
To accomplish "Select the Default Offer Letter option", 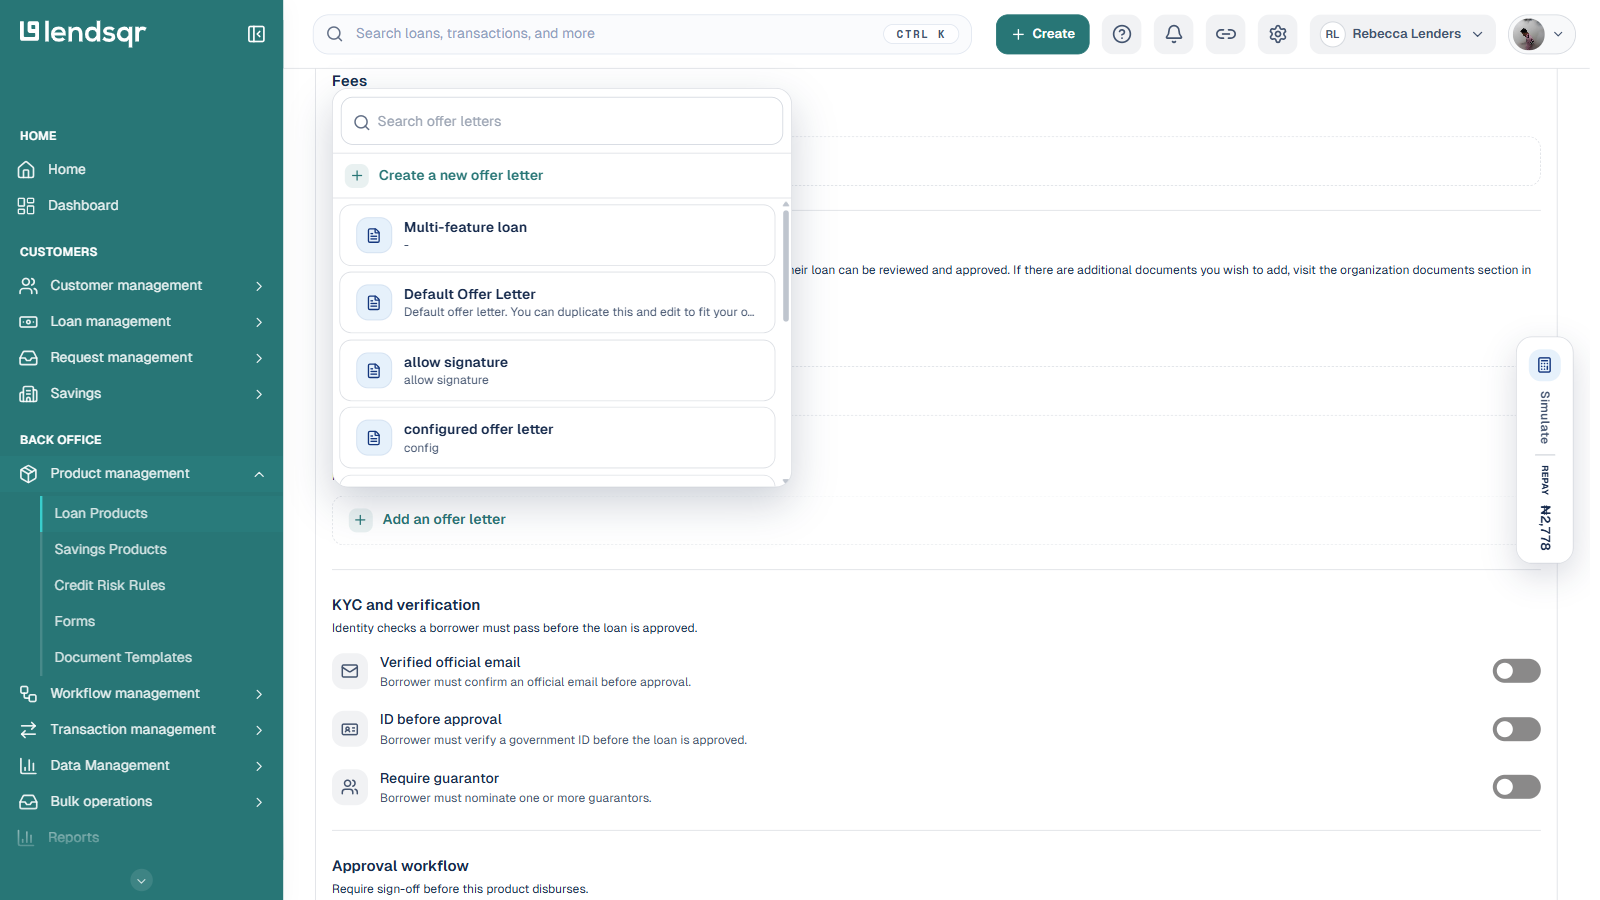I will click(x=557, y=303).
